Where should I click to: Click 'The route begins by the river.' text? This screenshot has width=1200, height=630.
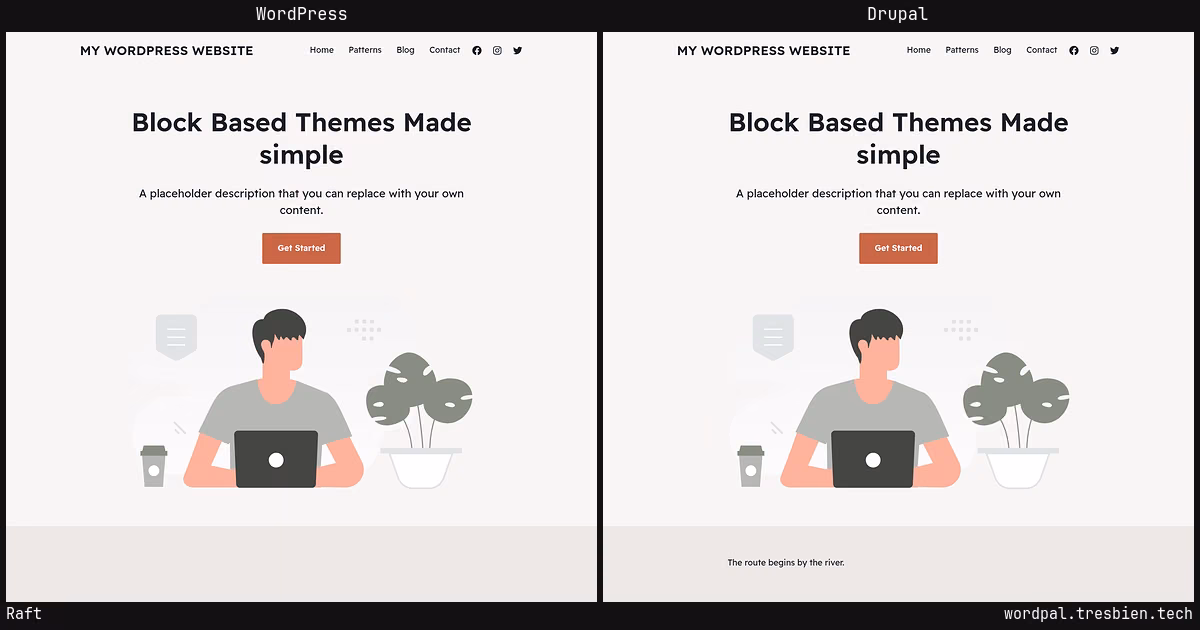(786, 563)
